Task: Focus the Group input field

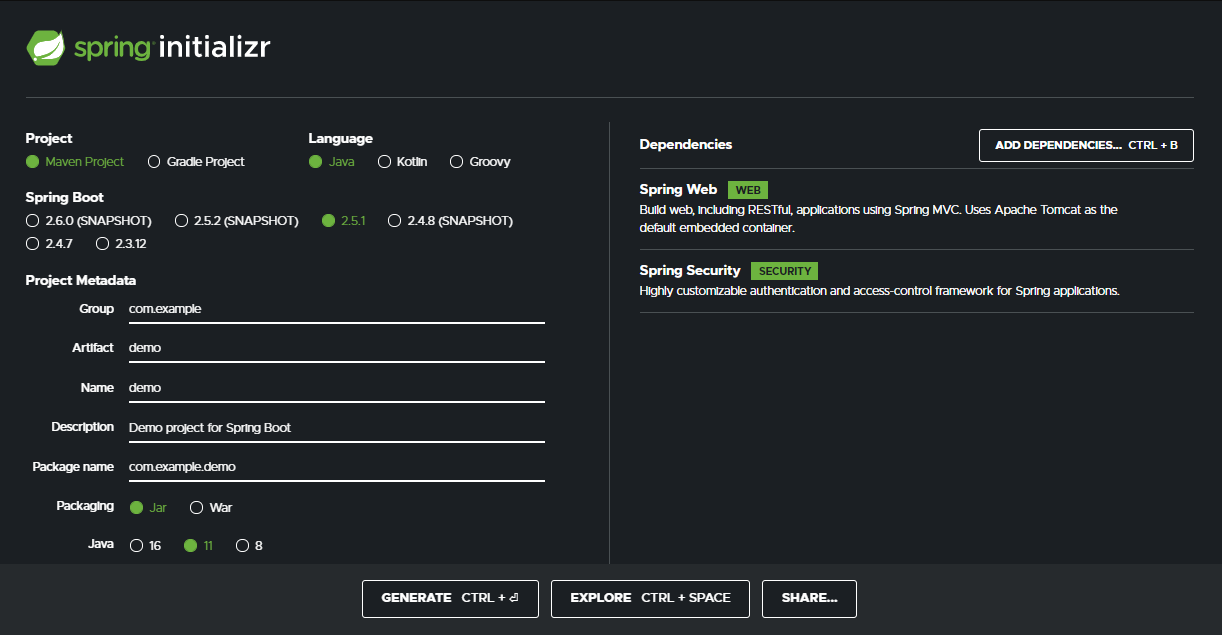Action: click(x=336, y=309)
